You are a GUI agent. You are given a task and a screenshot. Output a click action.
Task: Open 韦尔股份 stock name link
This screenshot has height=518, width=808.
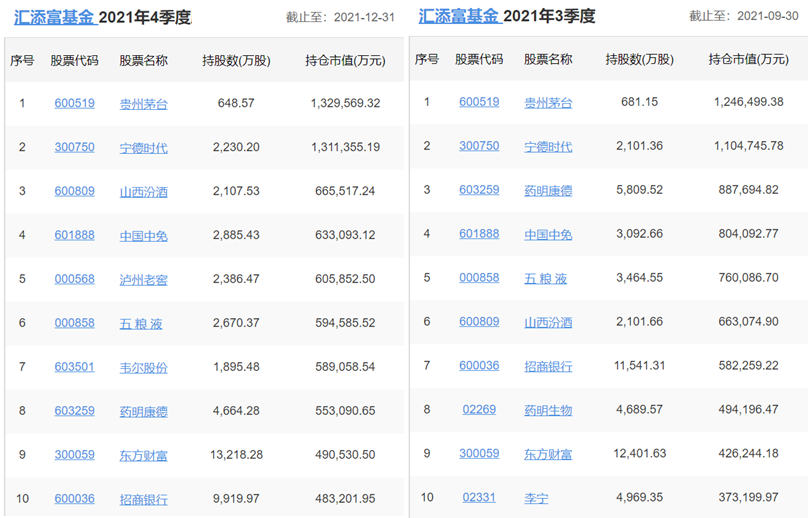click(x=144, y=368)
